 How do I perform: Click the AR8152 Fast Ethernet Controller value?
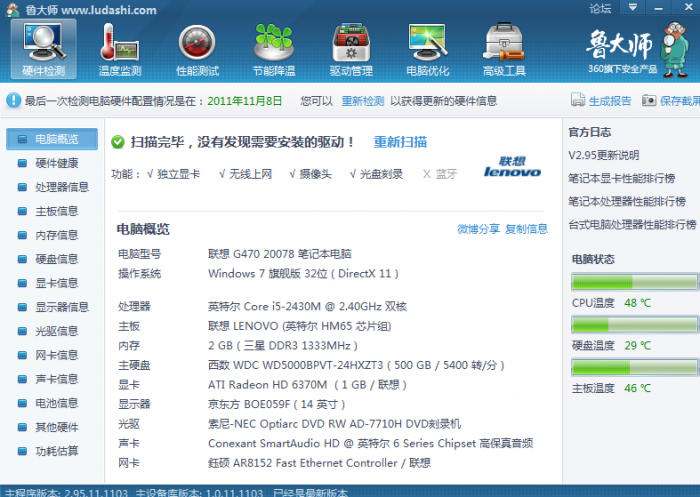coord(319,463)
